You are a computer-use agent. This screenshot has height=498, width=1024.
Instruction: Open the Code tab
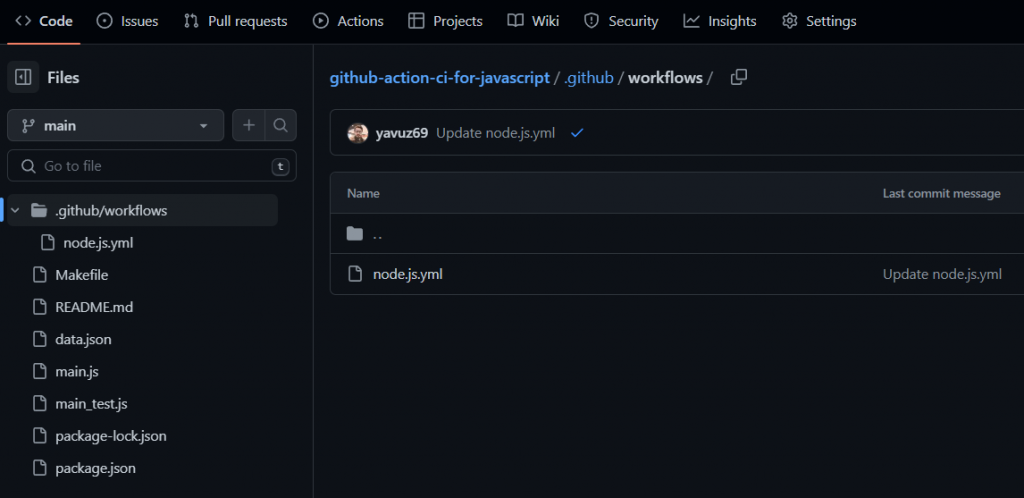pyautogui.click(x=44, y=21)
